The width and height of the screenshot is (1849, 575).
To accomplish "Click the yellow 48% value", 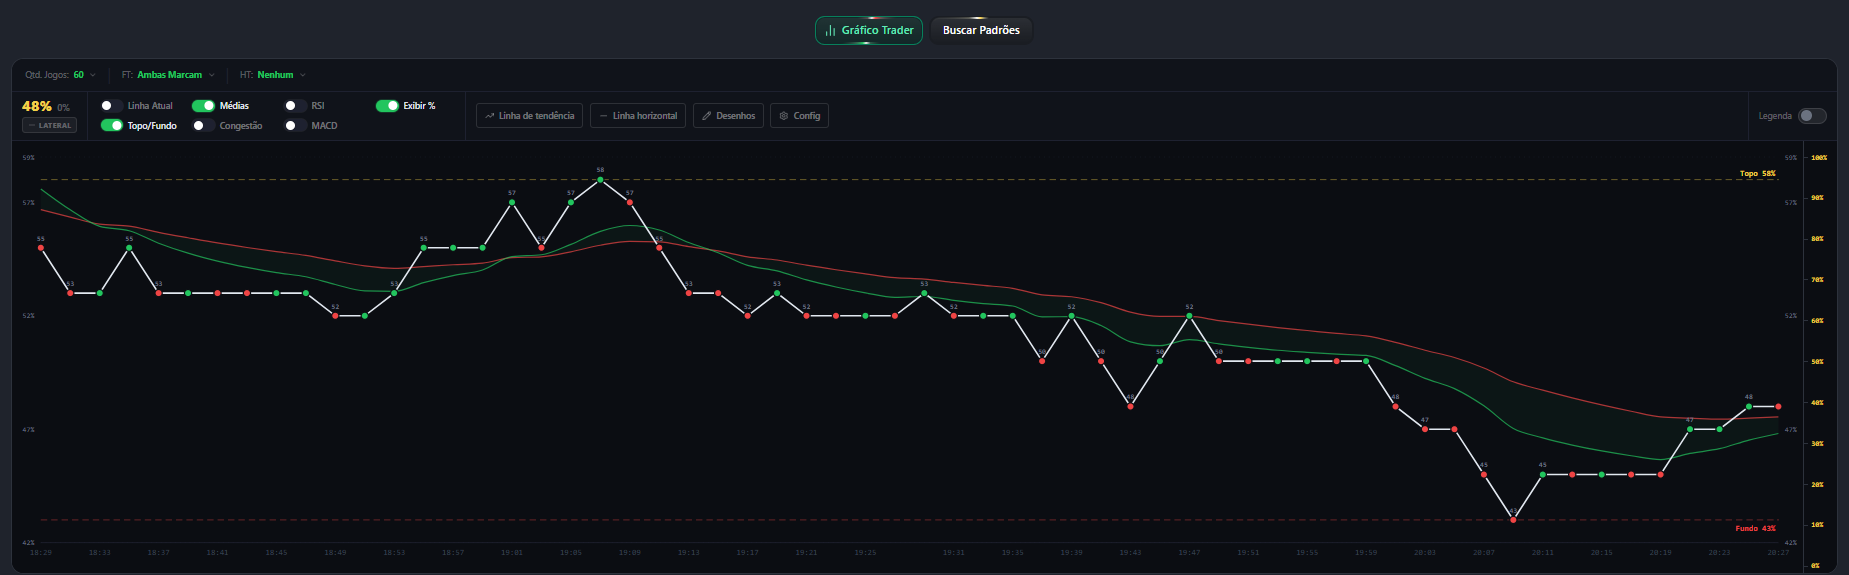I will coord(37,106).
